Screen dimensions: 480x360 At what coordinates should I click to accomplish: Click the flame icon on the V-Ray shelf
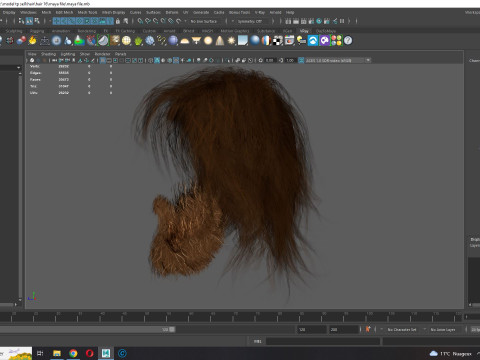click(x=33, y=41)
